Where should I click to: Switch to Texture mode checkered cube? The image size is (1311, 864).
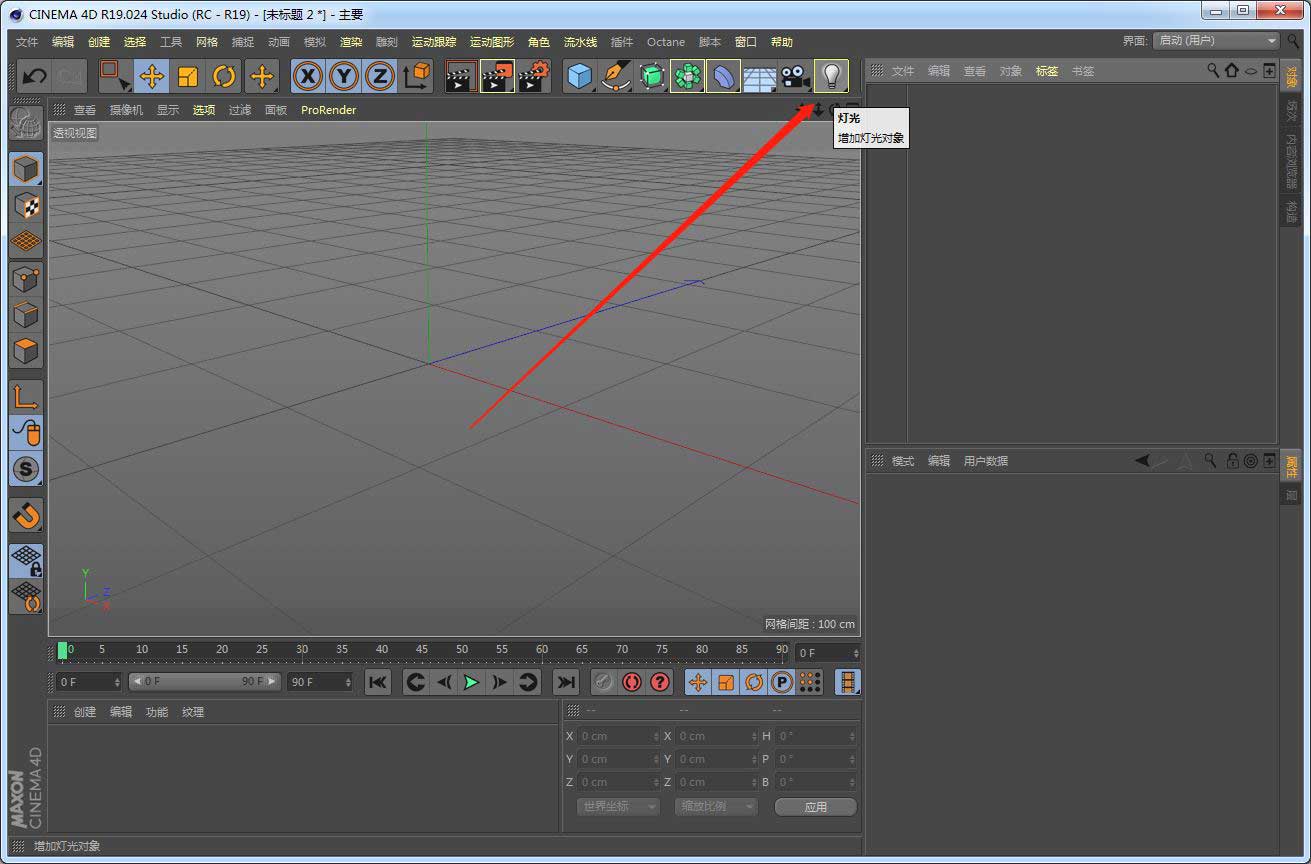click(x=26, y=205)
